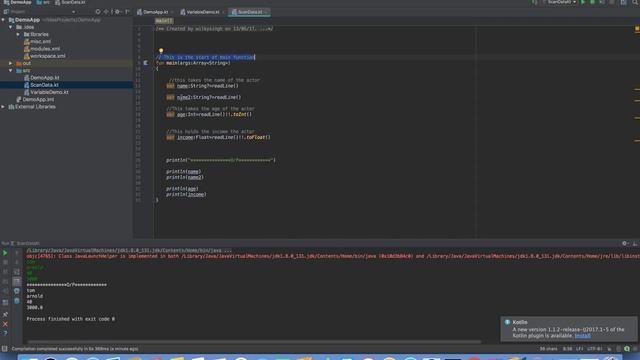The height and width of the screenshot is (360, 640).
Task: Click the 'arnold' output line in the console
Action: click(35, 296)
